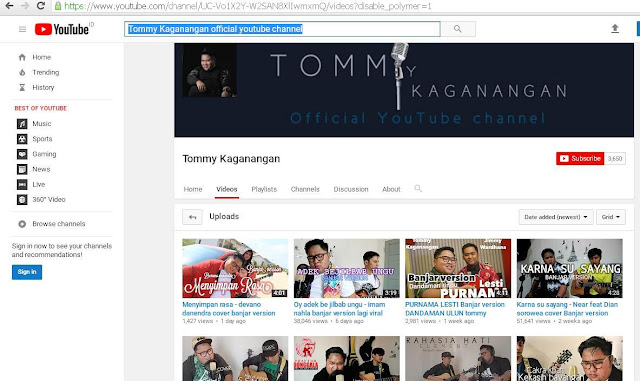Open the hamburger guide menu

(x=22, y=29)
